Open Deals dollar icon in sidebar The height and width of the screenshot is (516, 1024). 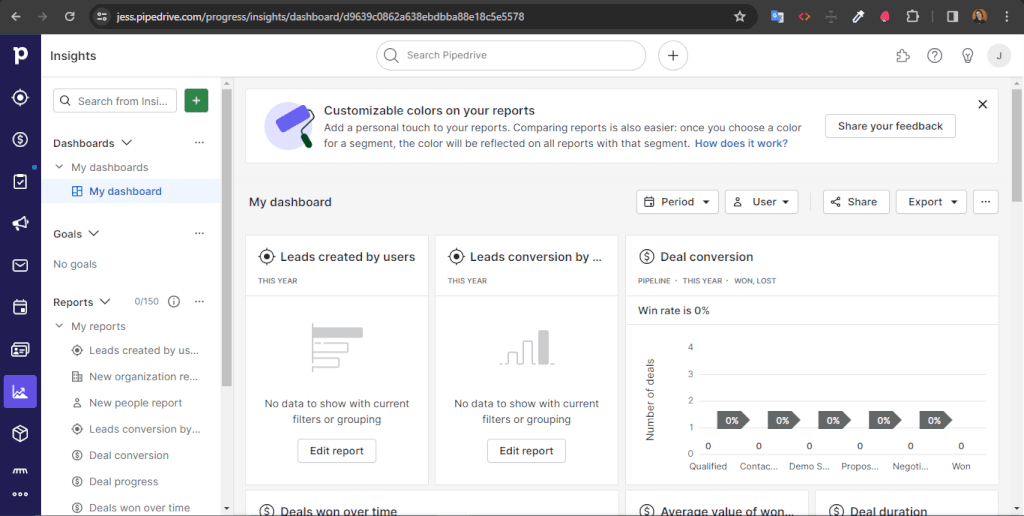[20, 139]
